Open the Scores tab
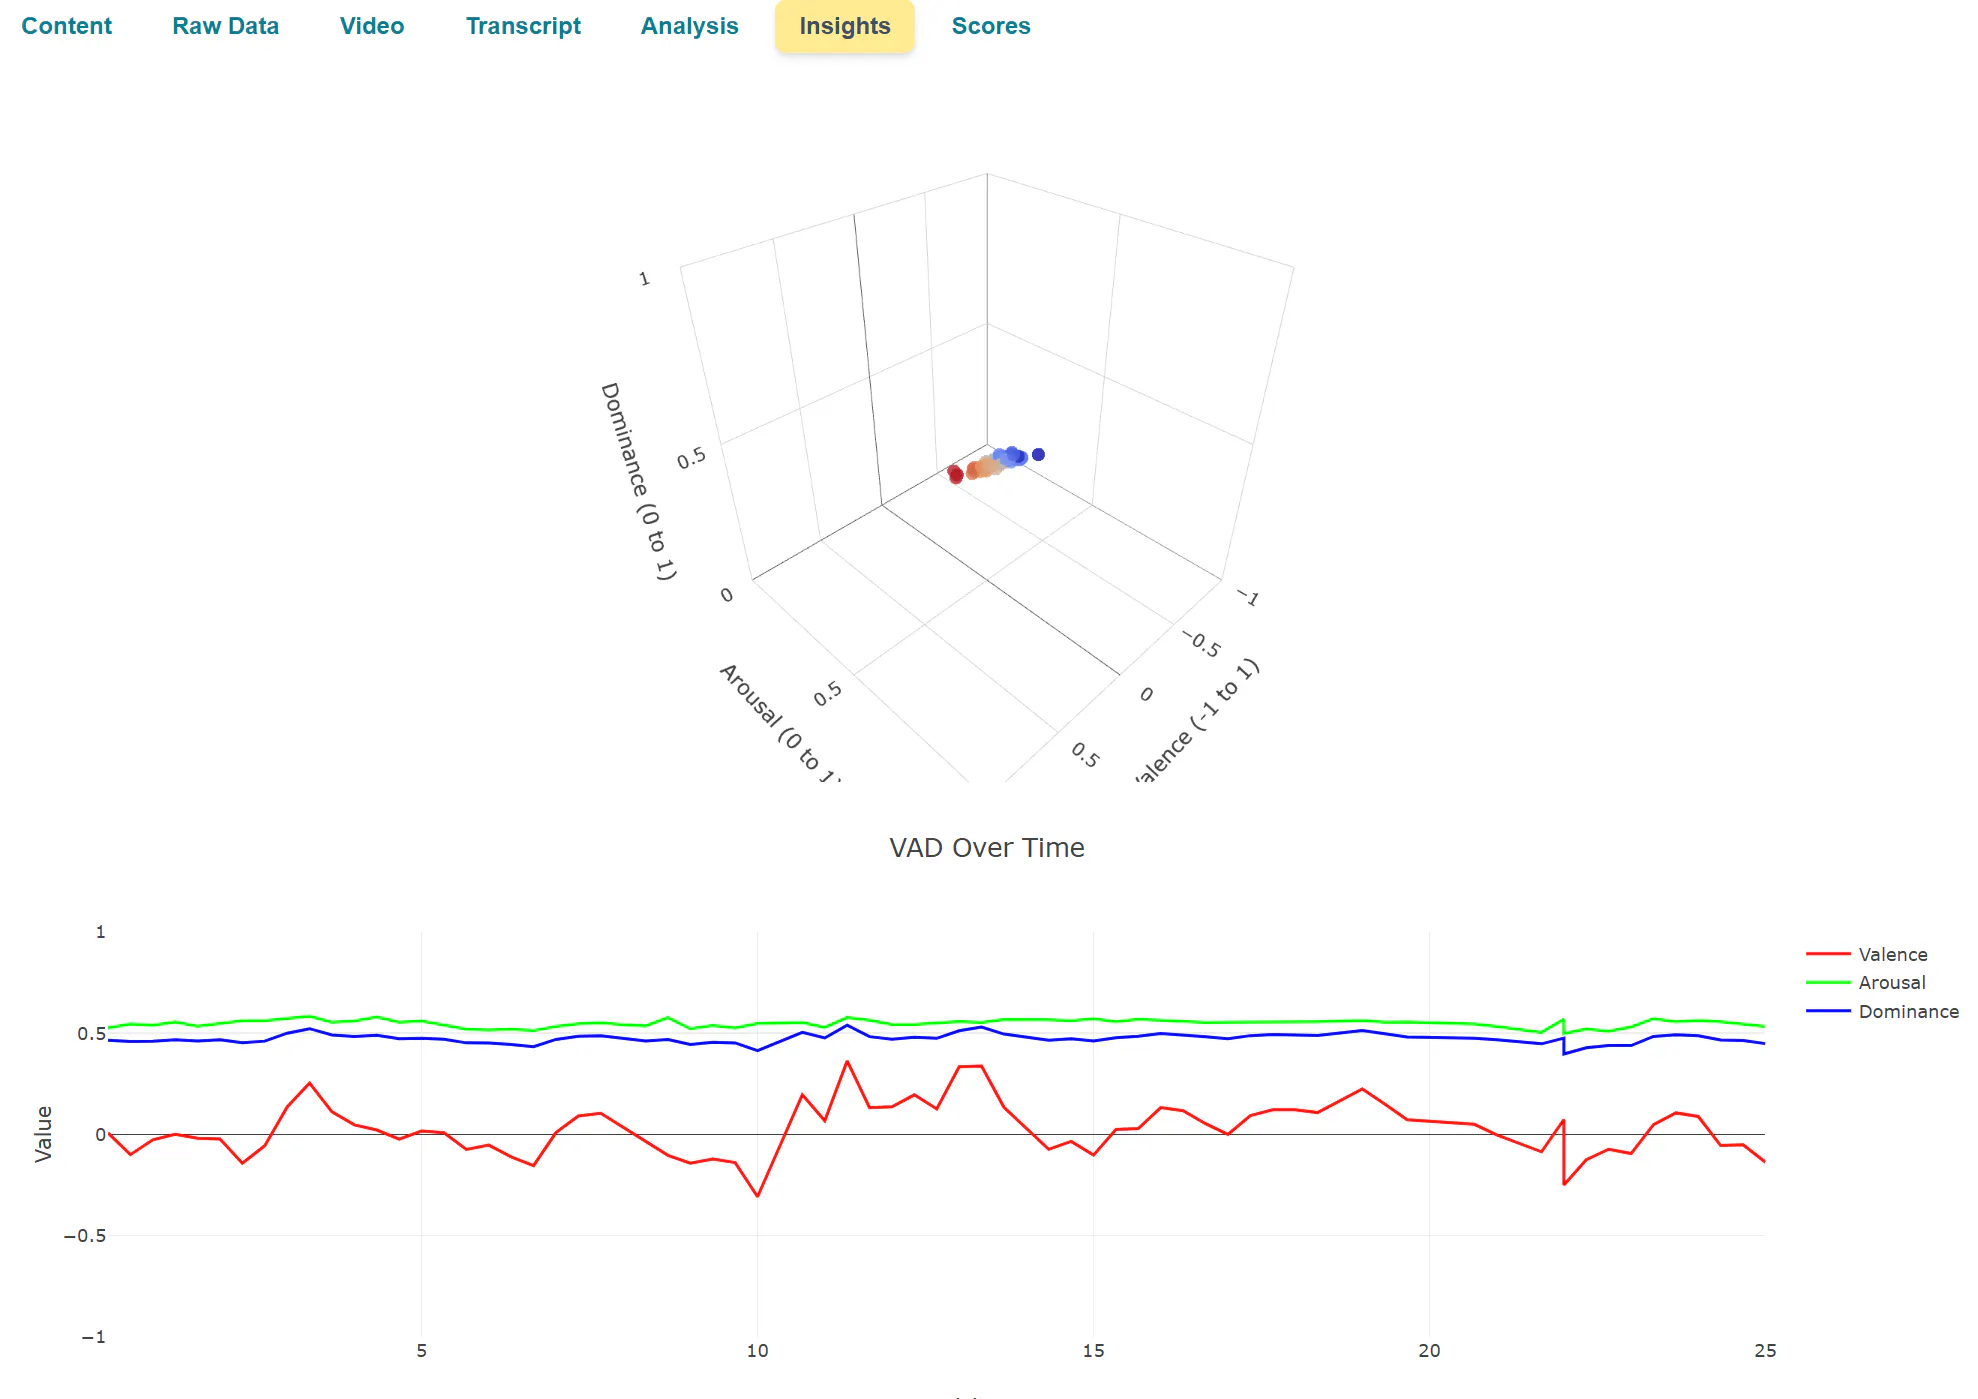The width and height of the screenshot is (1978, 1399). click(991, 26)
